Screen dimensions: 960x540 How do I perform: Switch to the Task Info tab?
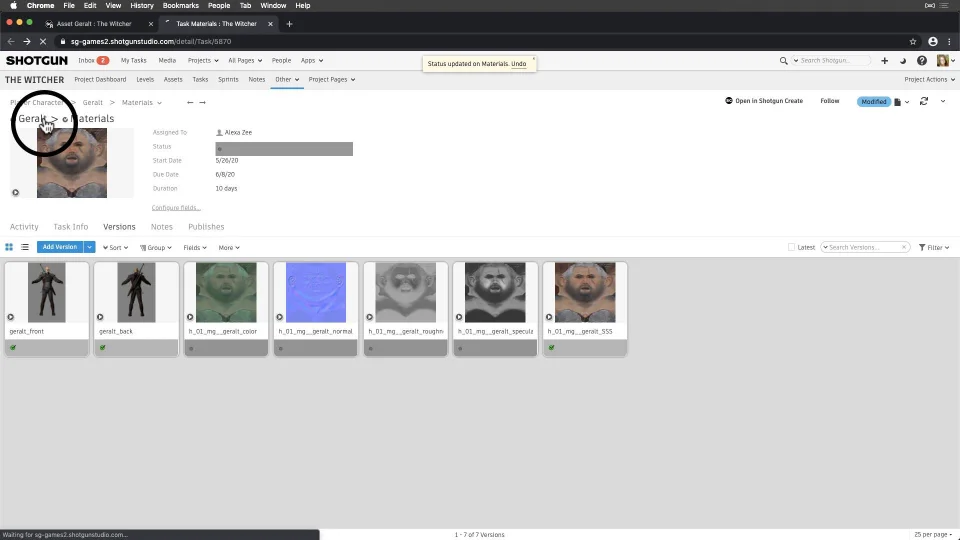coord(70,227)
